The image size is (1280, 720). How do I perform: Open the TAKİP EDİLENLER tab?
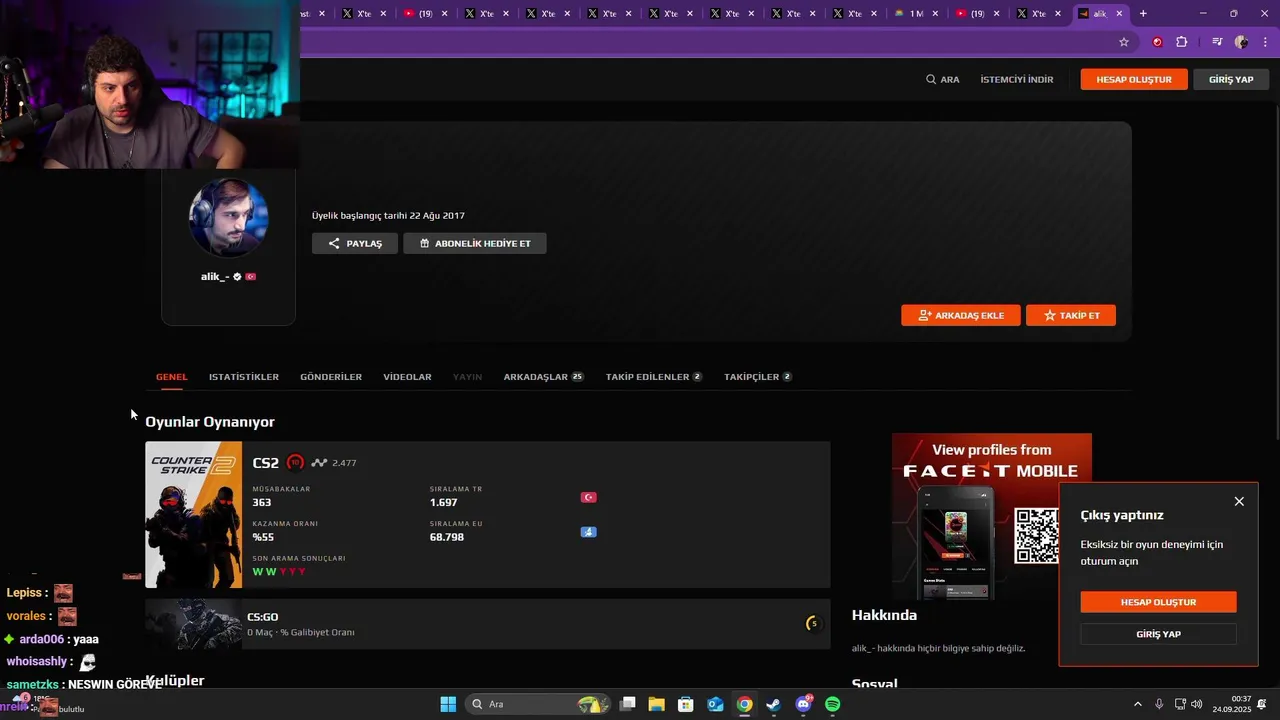(653, 377)
